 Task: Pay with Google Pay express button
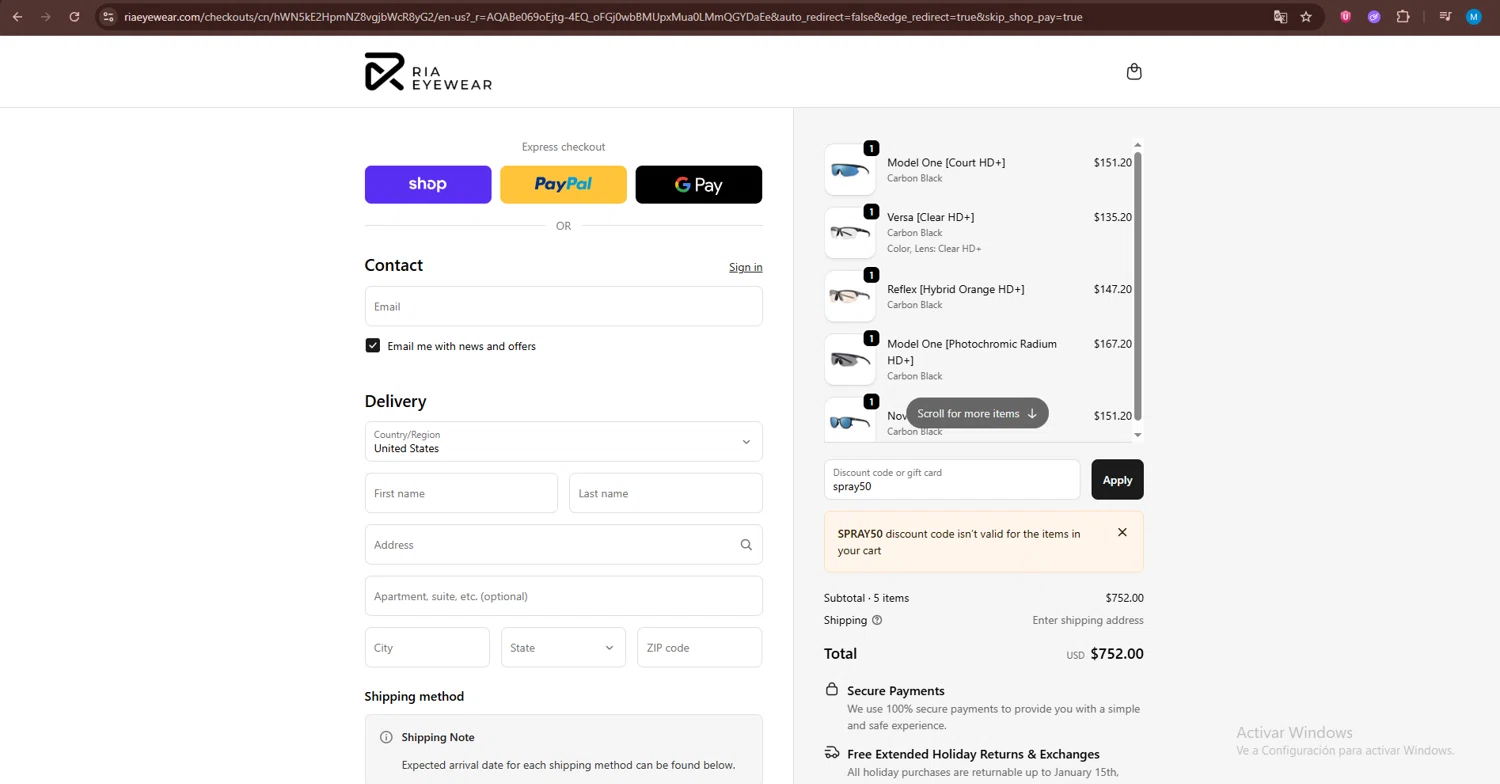click(699, 185)
